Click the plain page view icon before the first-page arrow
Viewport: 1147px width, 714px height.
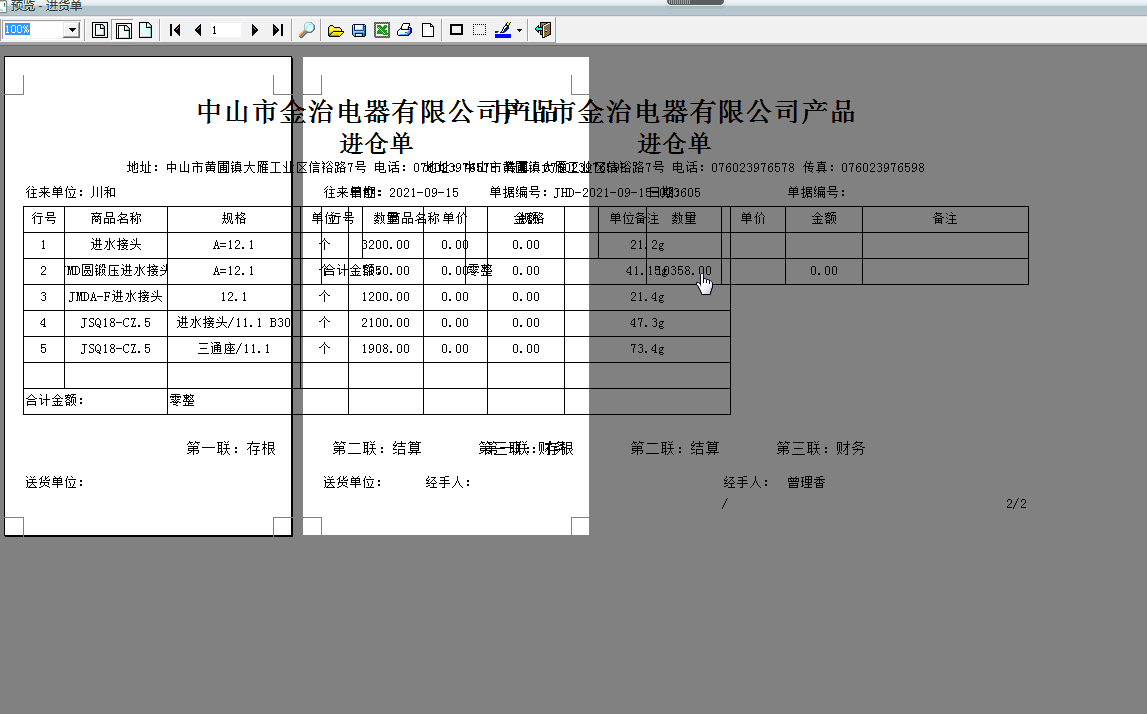[x=146, y=30]
